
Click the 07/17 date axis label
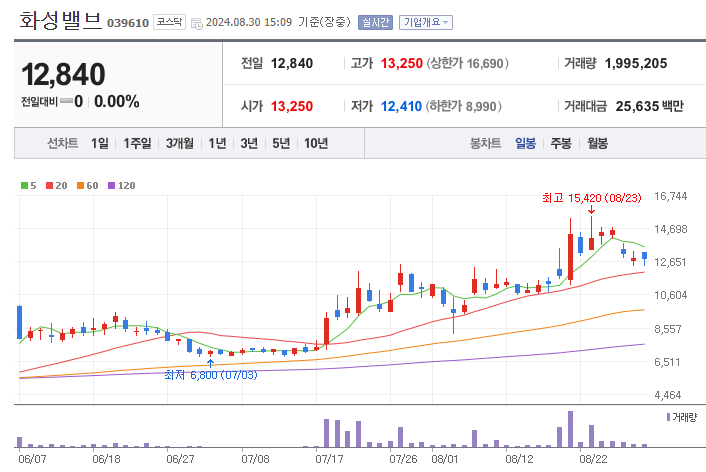329,459
